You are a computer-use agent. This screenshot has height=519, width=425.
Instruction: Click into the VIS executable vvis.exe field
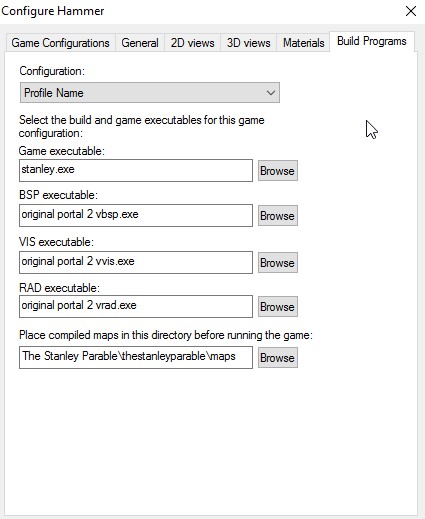pyautogui.click(x=136, y=262)
